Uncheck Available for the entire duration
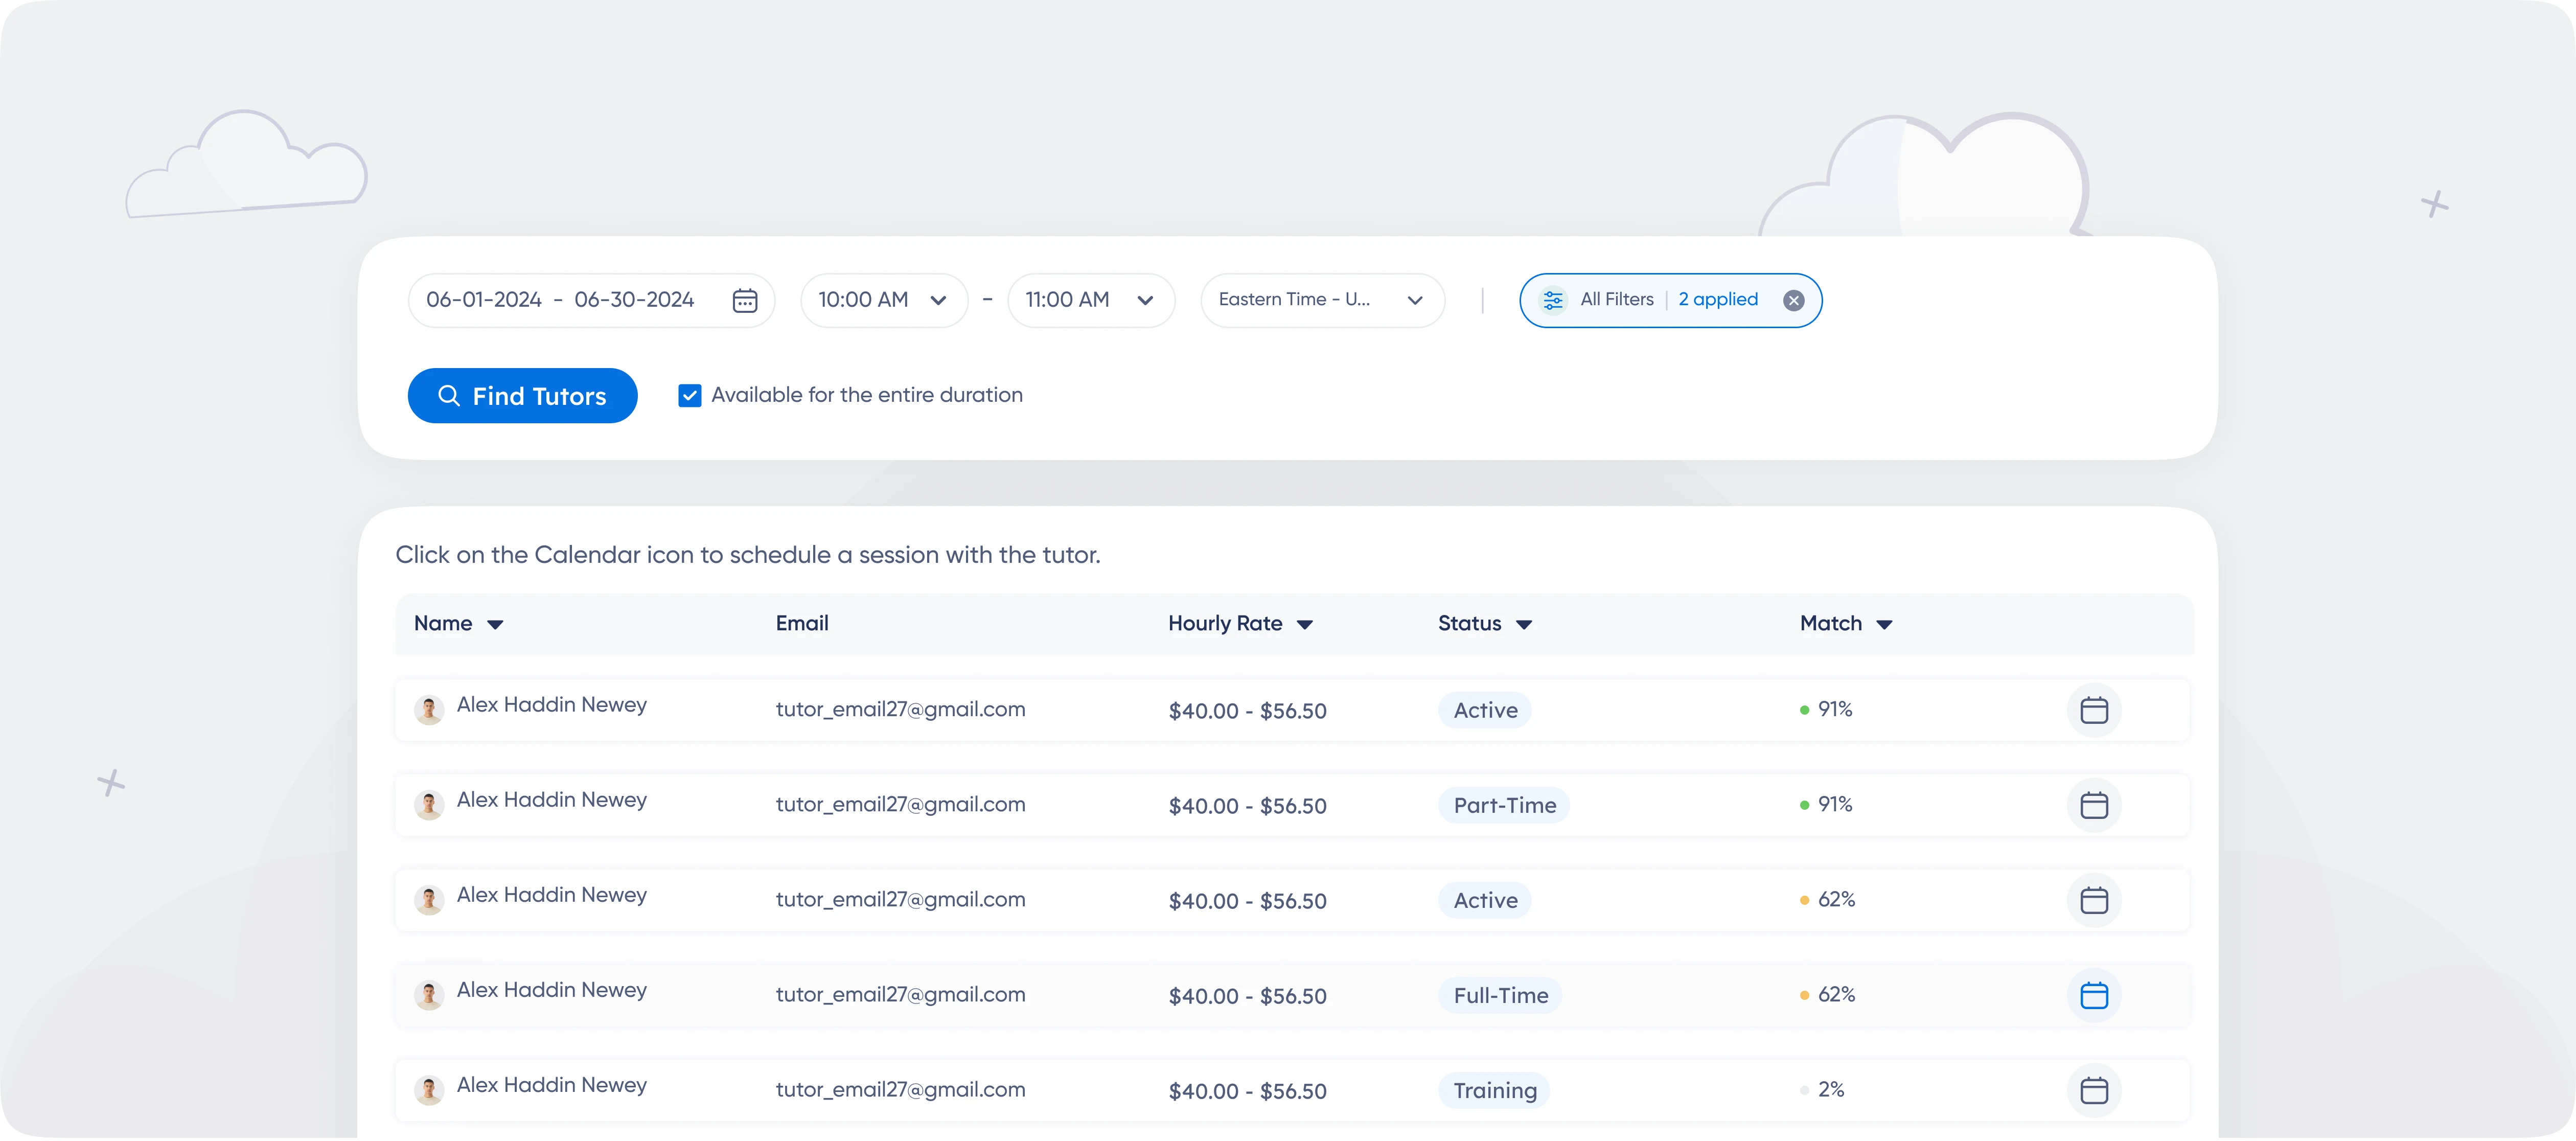 point(690,396)
